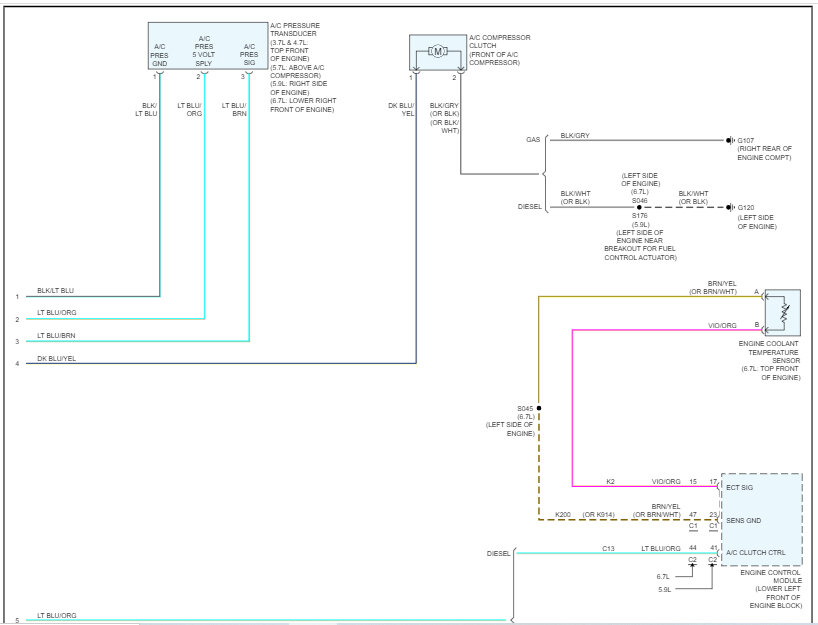The height and width of the screenshot is (625, 818).
Task: Click the A/C CLUTCH CTRL pin label
Action: [x=755, y=552]
